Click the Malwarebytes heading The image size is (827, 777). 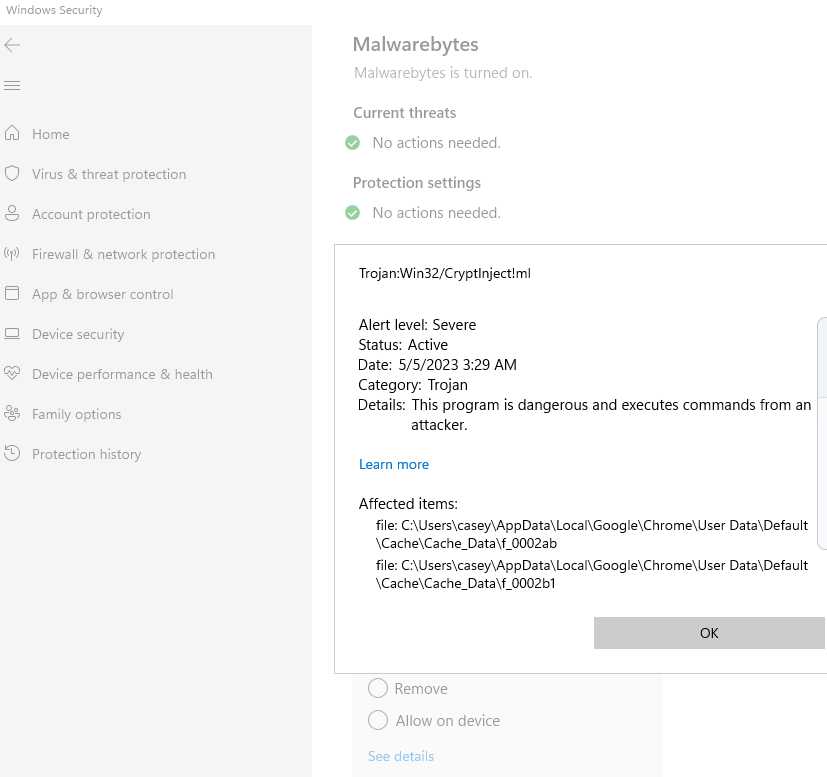click(416, 45)
